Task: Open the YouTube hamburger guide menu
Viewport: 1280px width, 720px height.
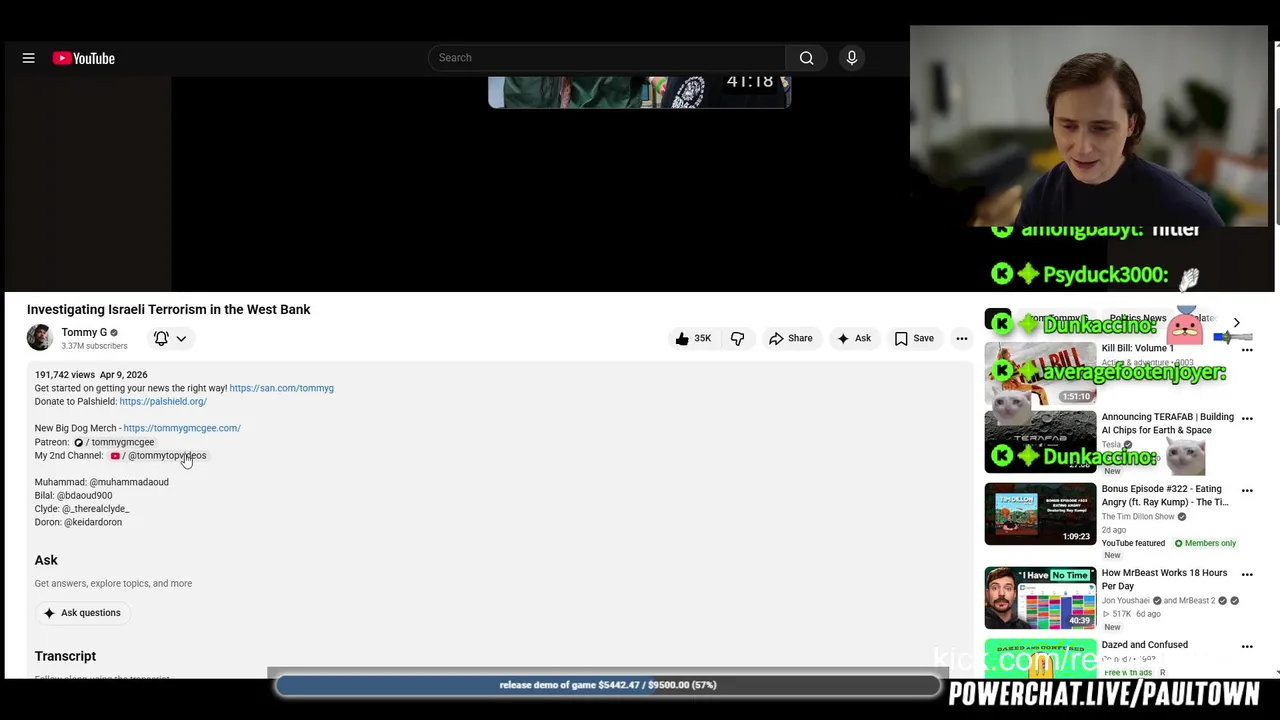Action: pos(29,58)
